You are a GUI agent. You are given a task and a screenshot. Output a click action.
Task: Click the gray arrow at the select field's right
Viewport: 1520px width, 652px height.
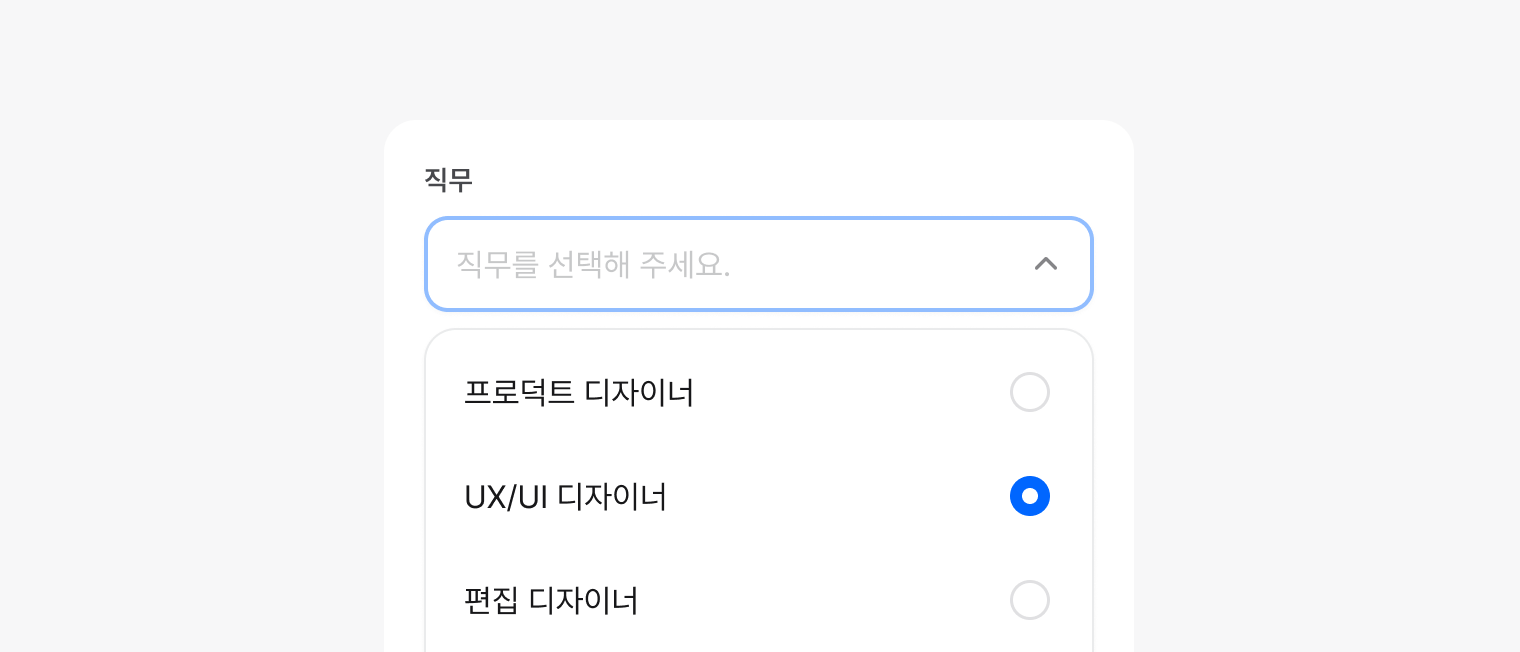coord(1045,264)
